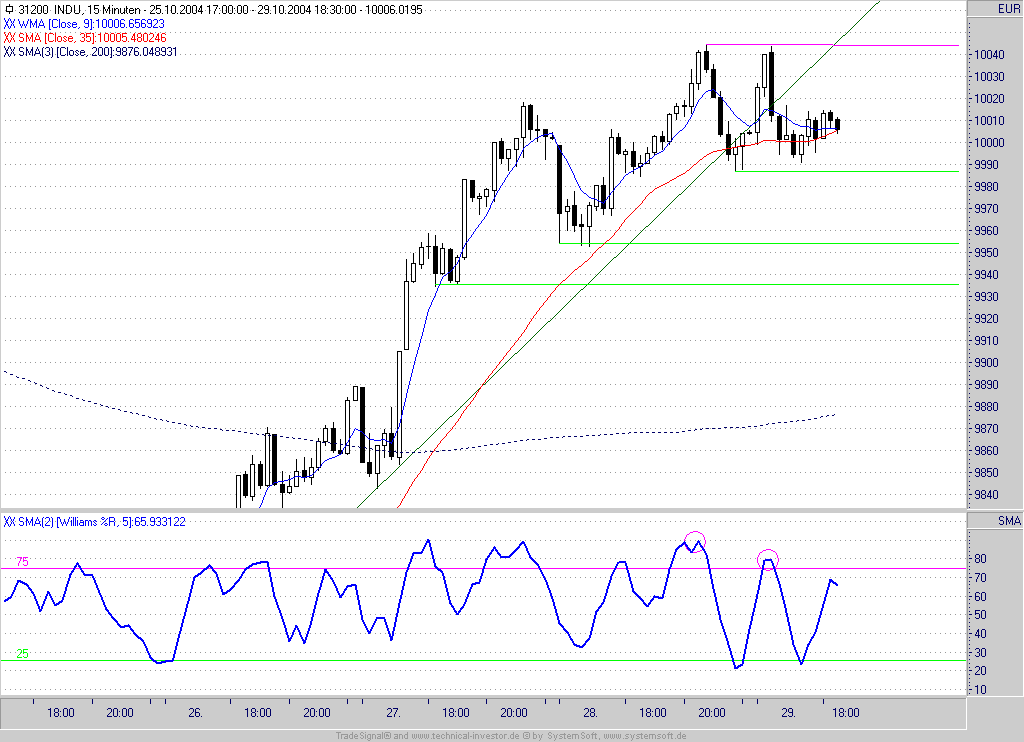Click the 9840 price axis label

pyautogui.click(x=987, y=494)
